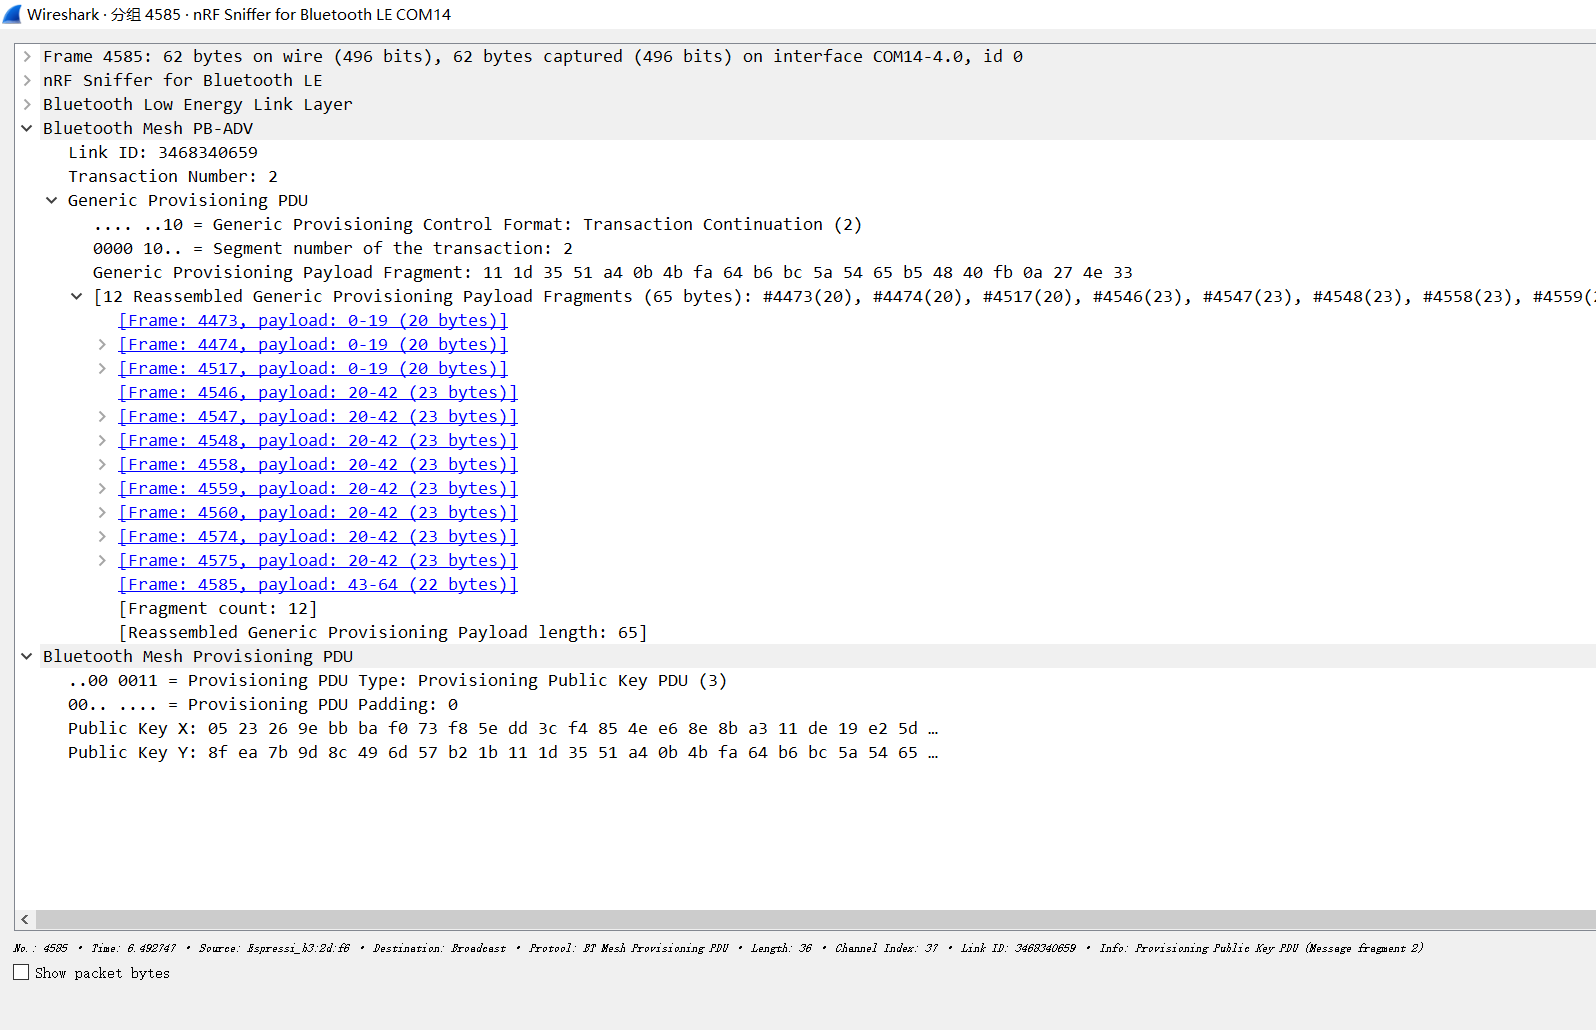The width and height of the screenshot is (1596, 1030).
Task: Collapse the Bluetooth Mesh Provisioning PDU section
Action: [27, 657]
